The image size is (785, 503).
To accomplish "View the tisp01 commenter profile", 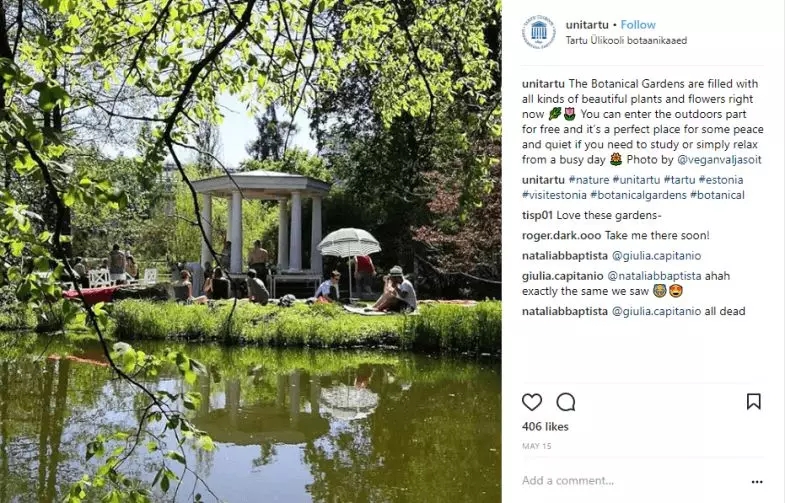I will tap(537, 215).
